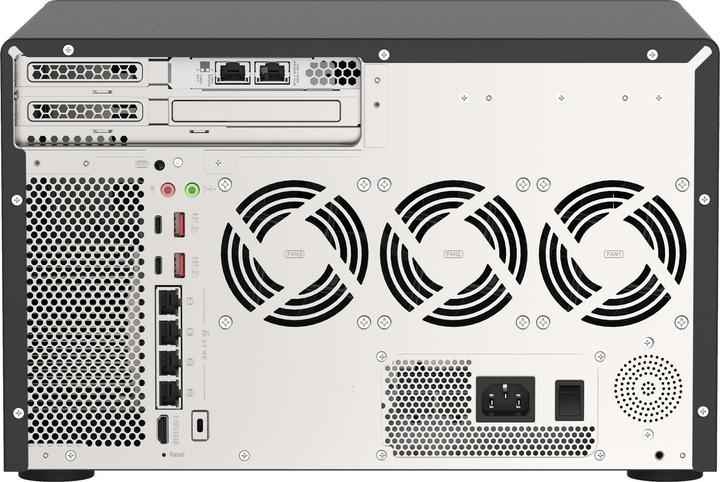Flip the power rocker switch
Viewport: 720px width, 482px height.
coord(569,398)
